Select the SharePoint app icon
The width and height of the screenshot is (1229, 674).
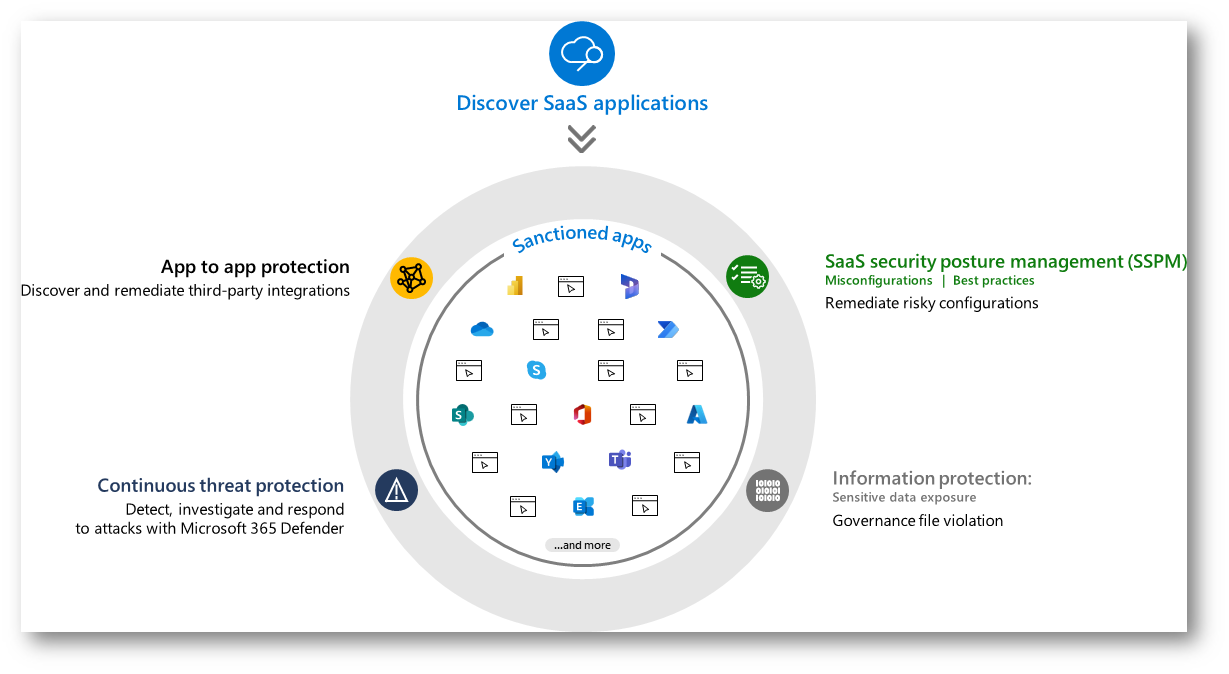click(x=462, y=414)
